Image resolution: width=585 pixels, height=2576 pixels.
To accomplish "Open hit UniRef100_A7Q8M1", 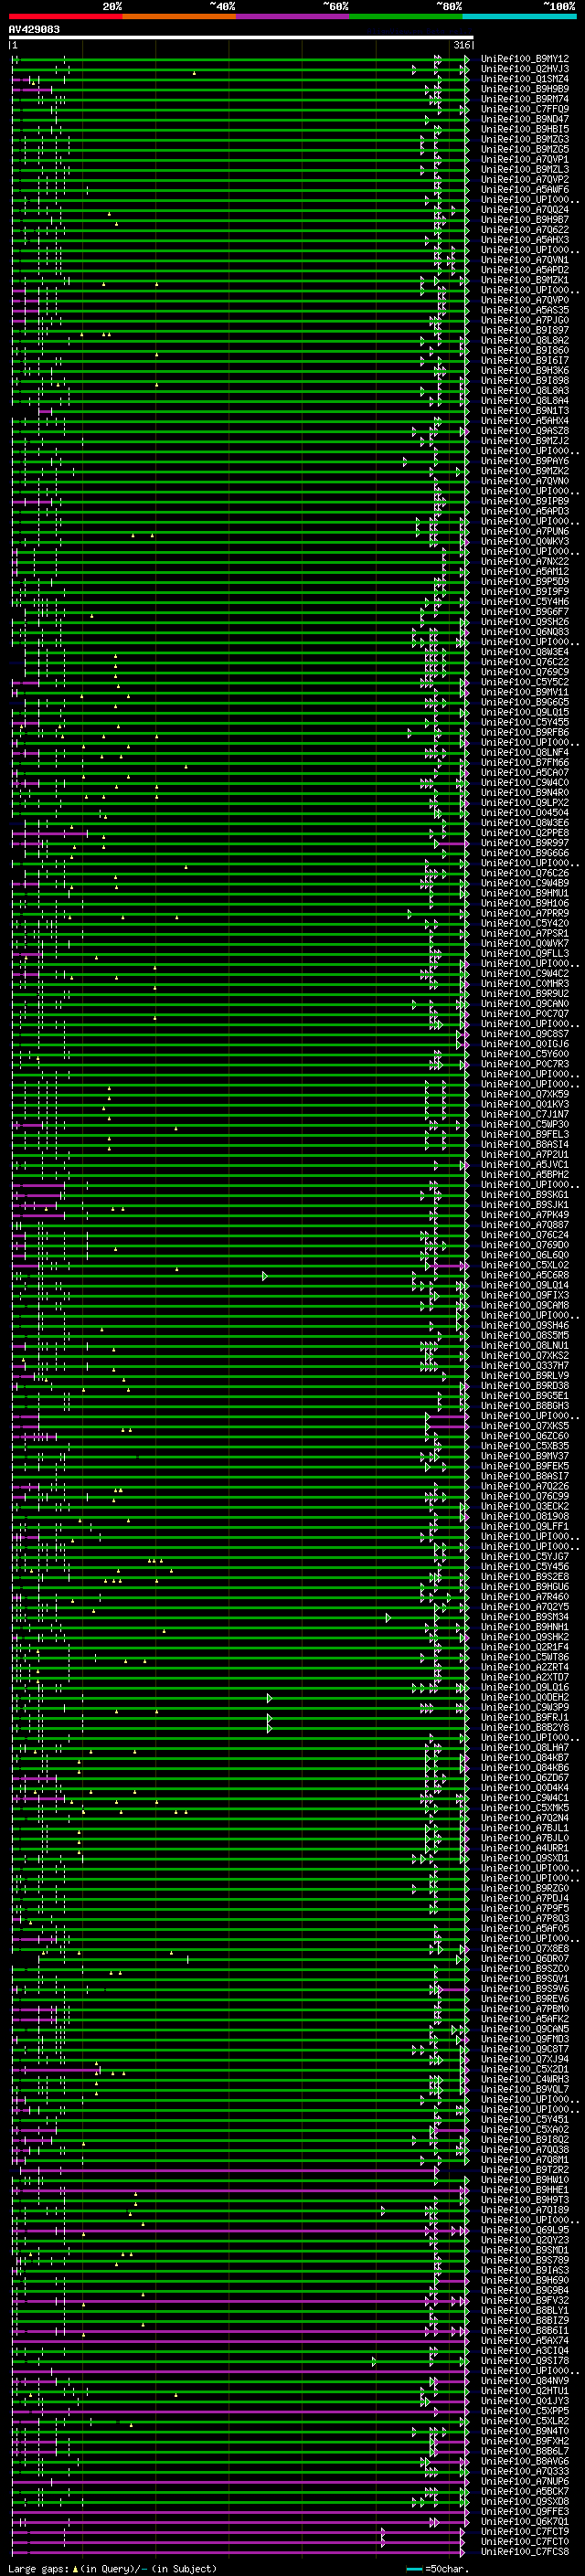I will coord(525,2160).
